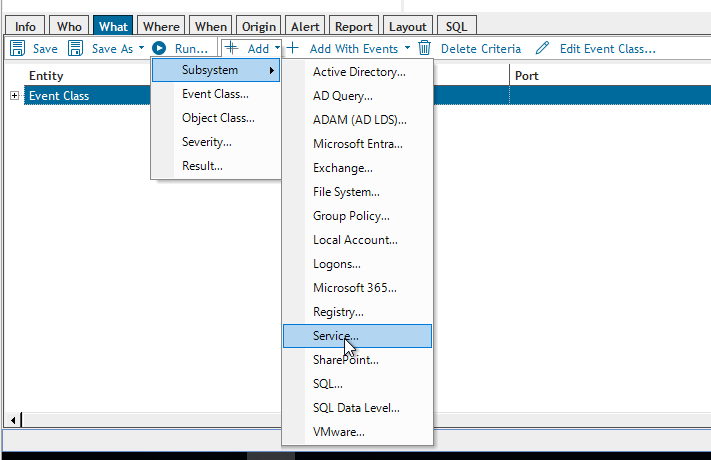711x460 pixels.
Task: Open the Add dropdown arrow
Action: tap(277, 48)
